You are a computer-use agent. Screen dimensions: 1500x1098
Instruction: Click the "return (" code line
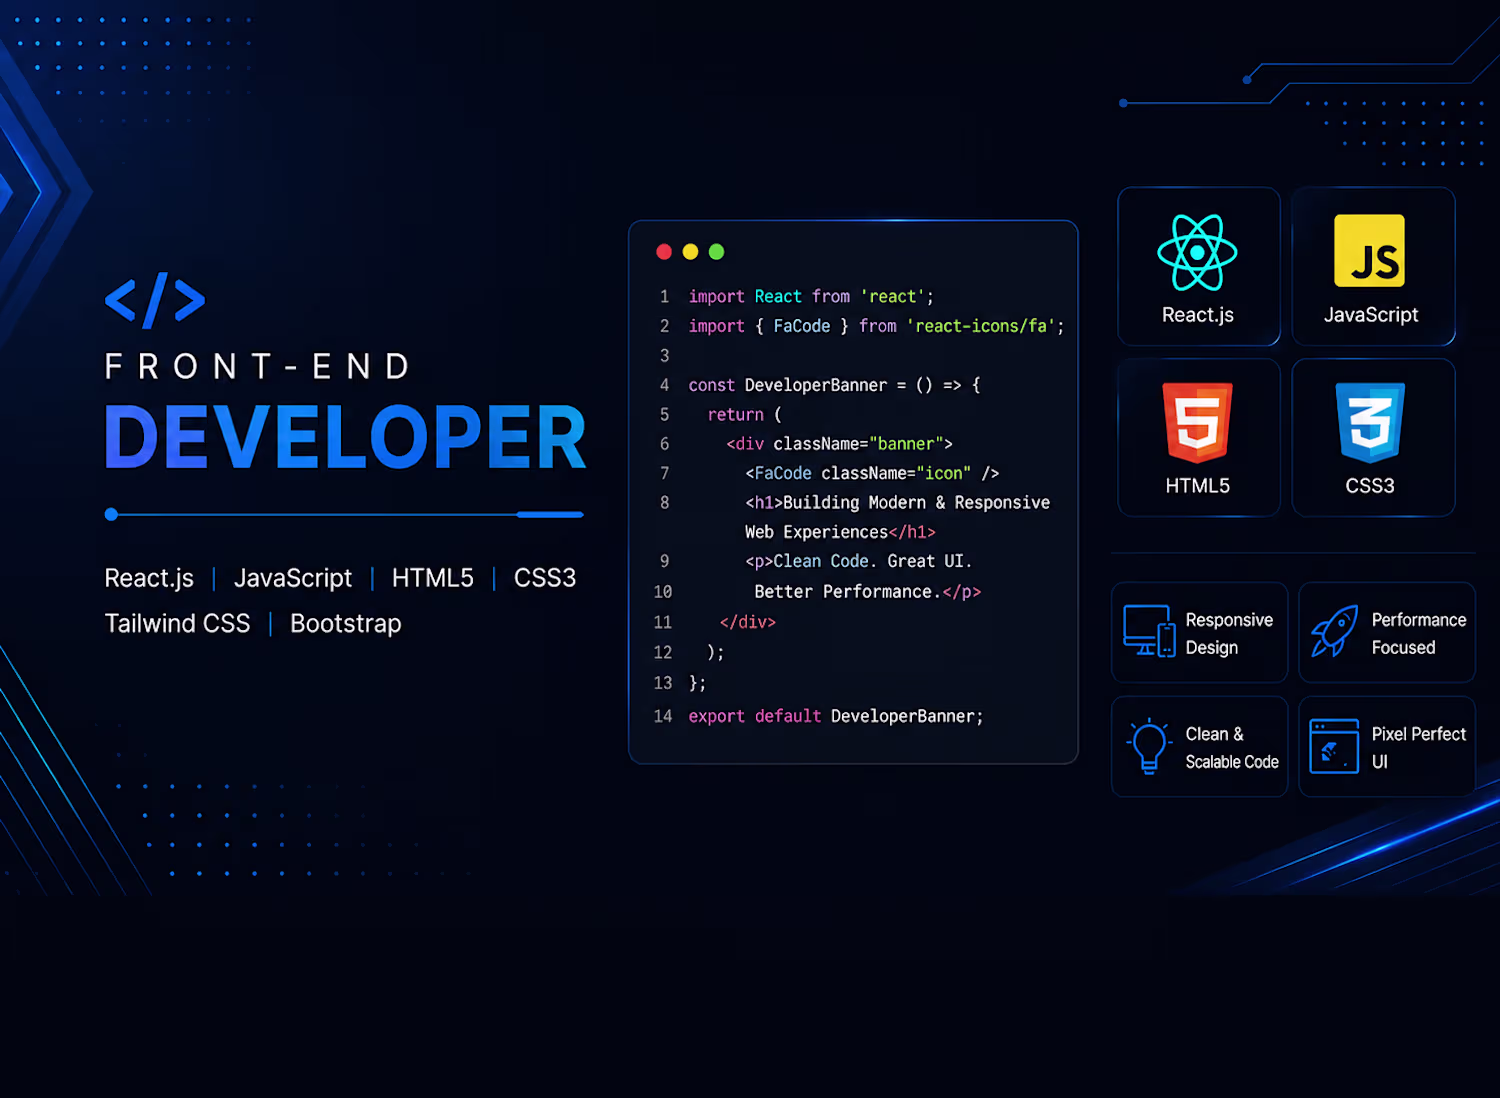click(745, 415)
